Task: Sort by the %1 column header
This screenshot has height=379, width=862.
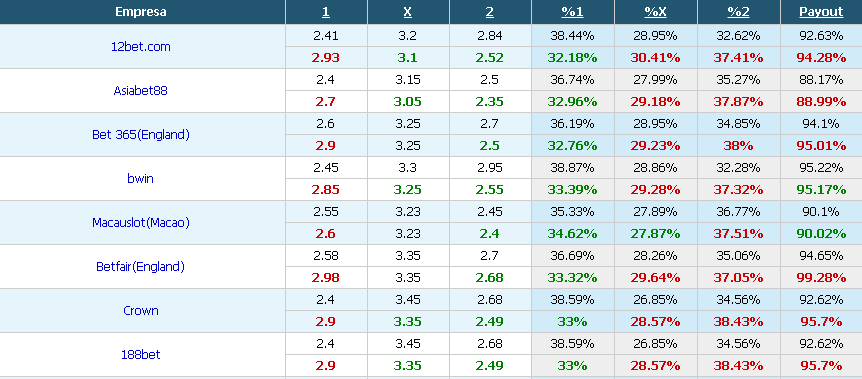Action: pos(572,12)
